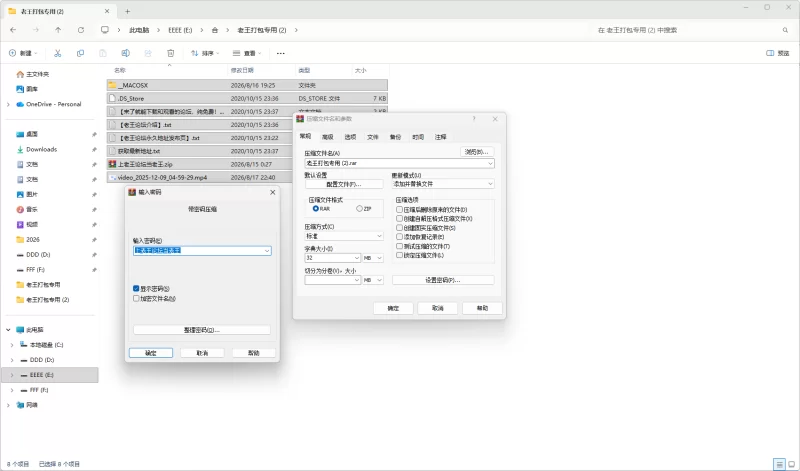
Task: Open the split volume size dropdown
Action: pos(333,280)
